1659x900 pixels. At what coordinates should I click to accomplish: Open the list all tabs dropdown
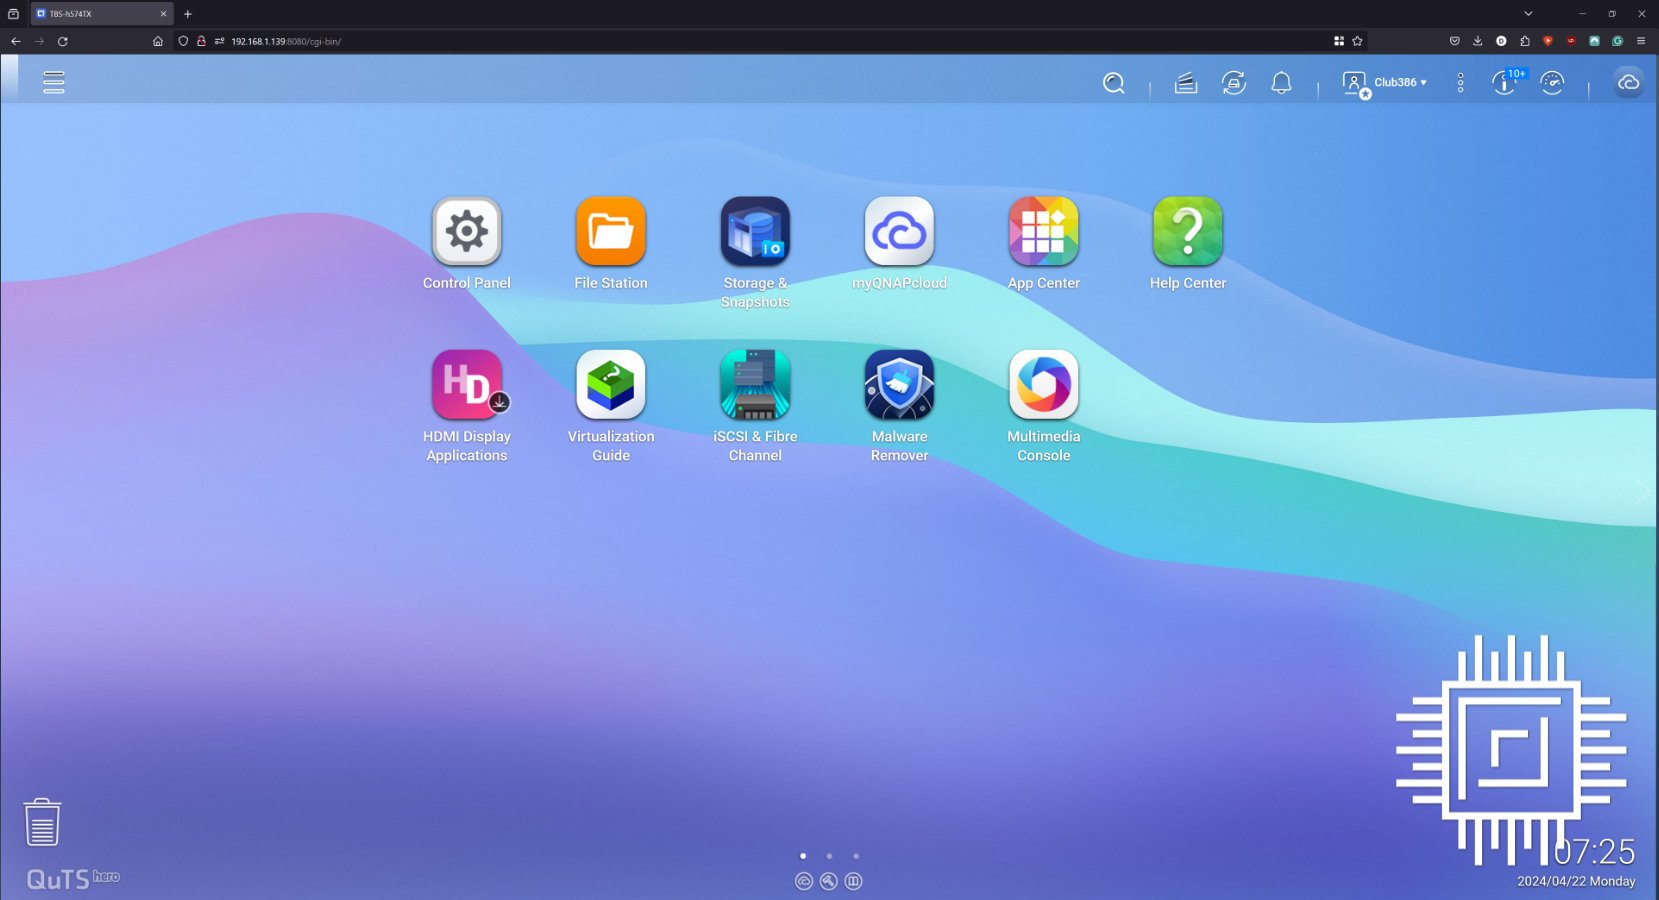(x=1528, y=14)
